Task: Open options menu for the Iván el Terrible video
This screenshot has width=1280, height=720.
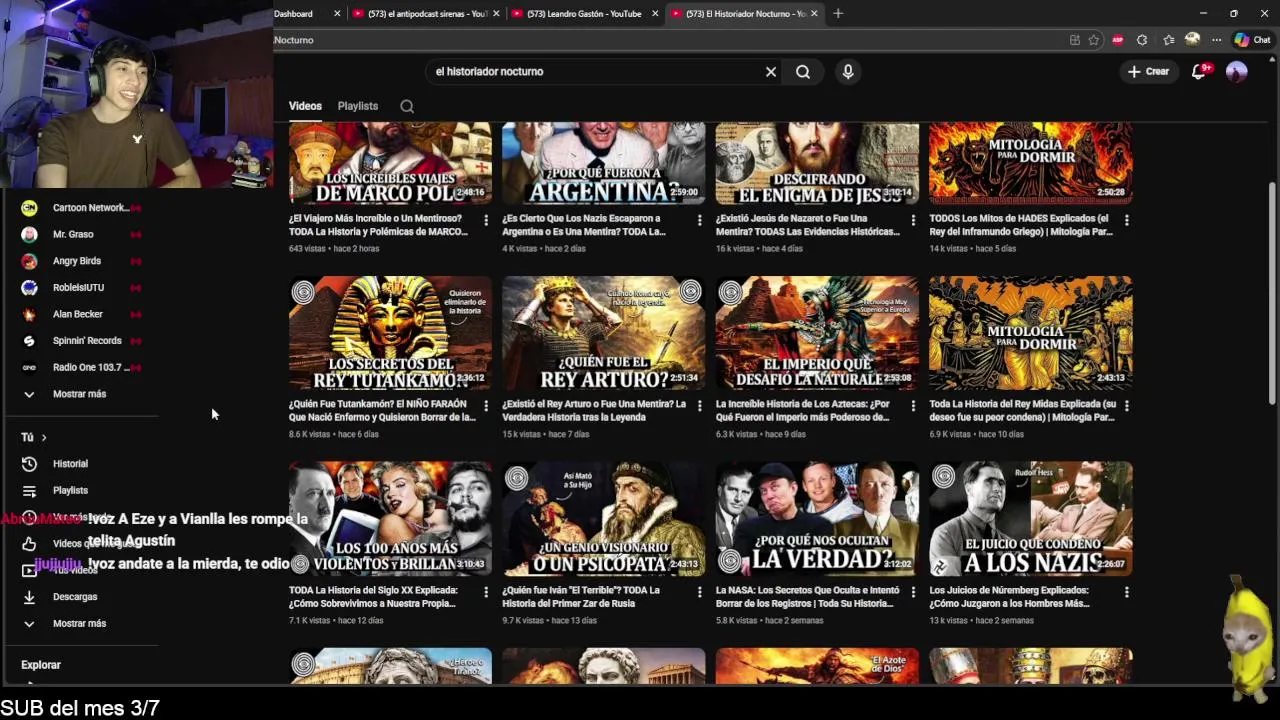Action: click(699, 592)
